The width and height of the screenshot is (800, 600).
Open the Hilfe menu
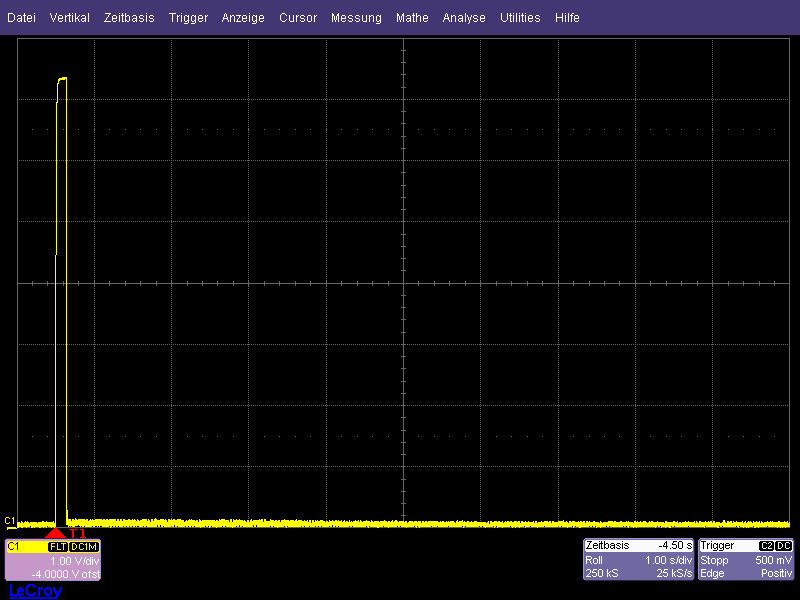[x=567, y=18]
